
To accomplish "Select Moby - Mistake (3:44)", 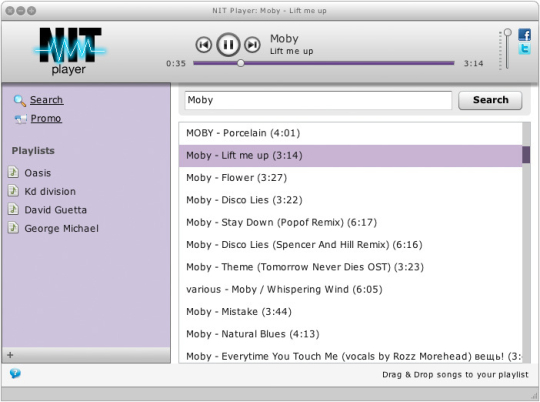I will [351, 312].
